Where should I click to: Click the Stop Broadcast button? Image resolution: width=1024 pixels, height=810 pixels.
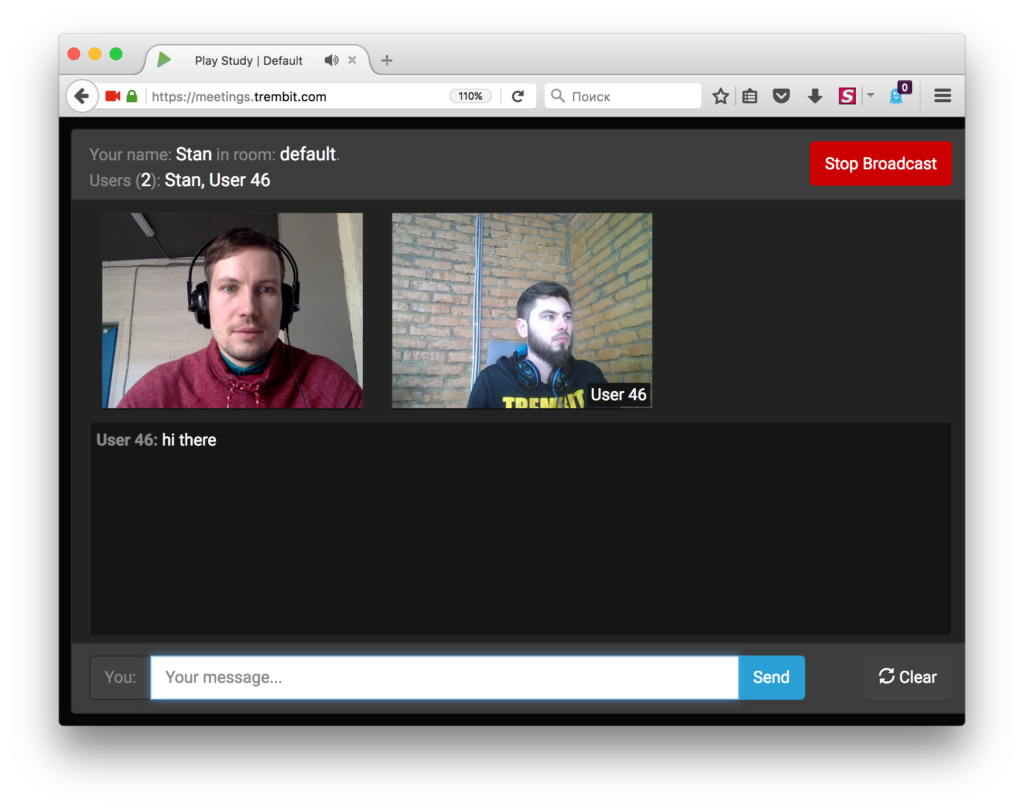pos(880,163)
